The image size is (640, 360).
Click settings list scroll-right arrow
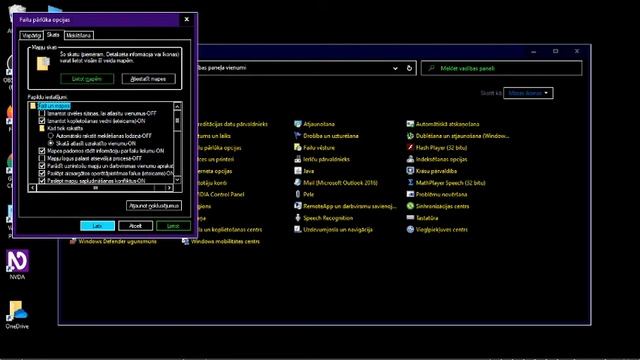coord(169,188)
